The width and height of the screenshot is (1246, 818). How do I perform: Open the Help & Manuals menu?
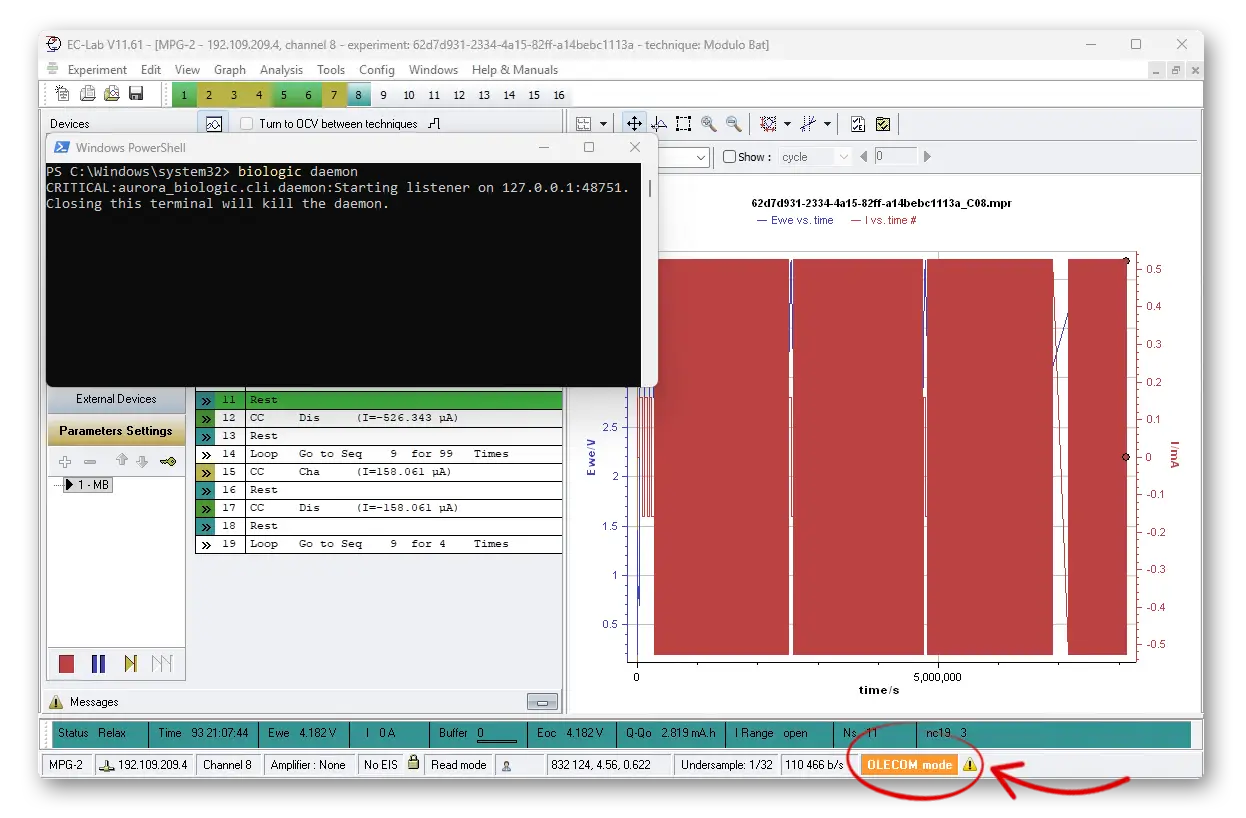click(515, 70)
